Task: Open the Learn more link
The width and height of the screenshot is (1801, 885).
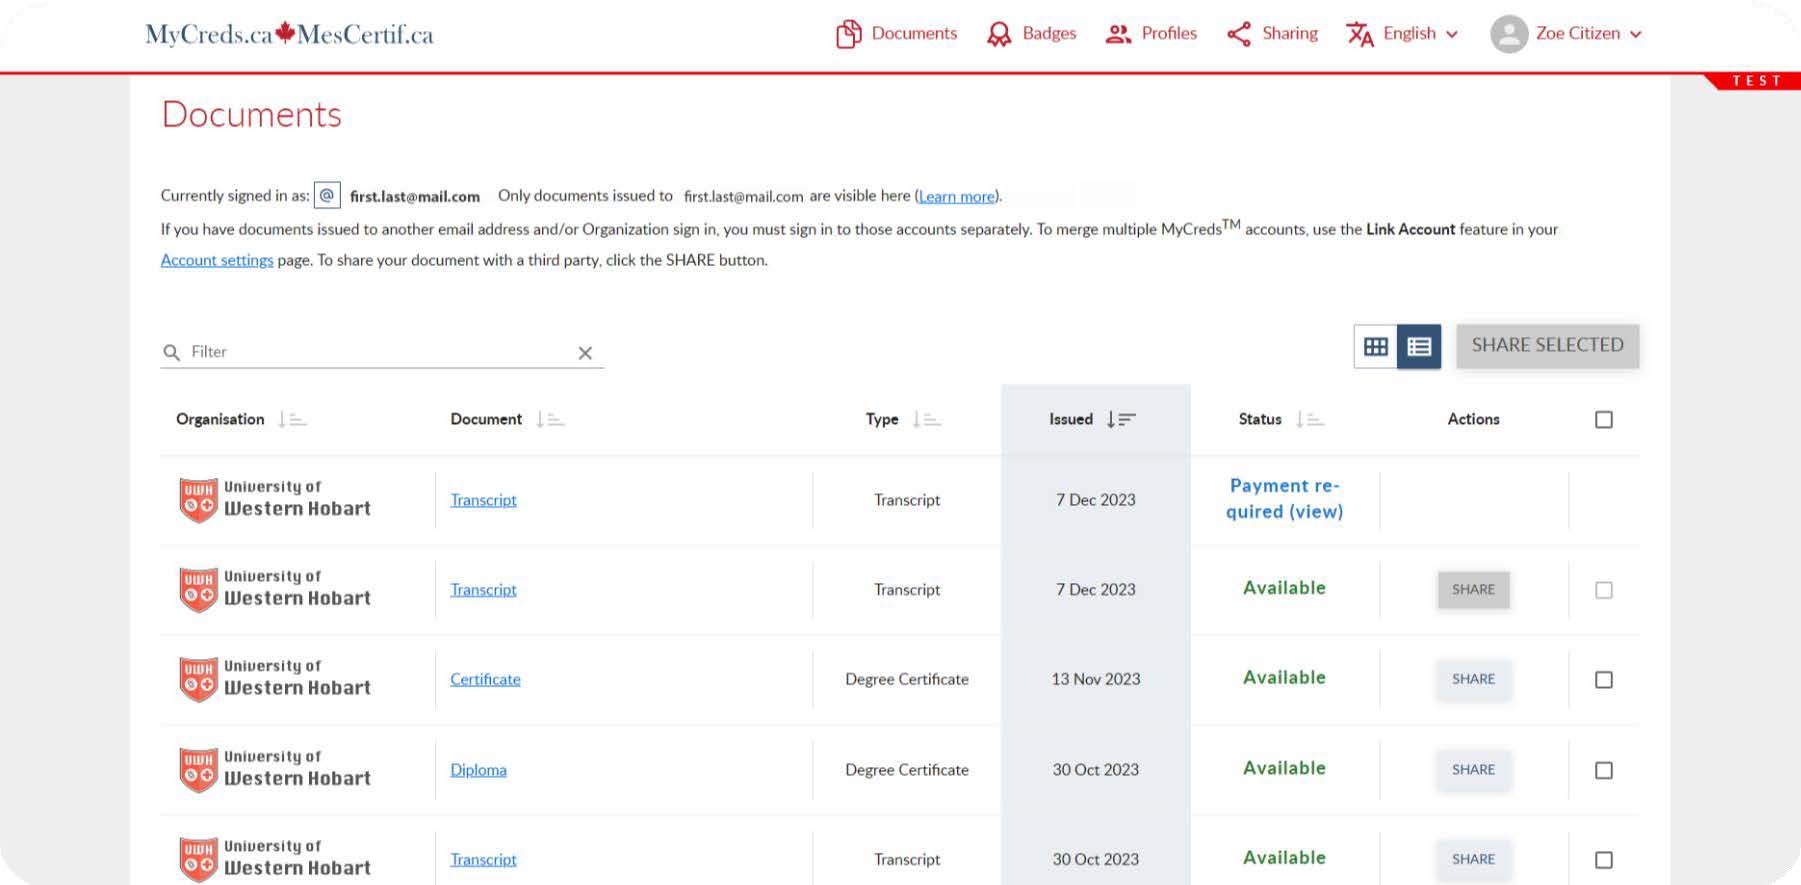Action: 956,196
